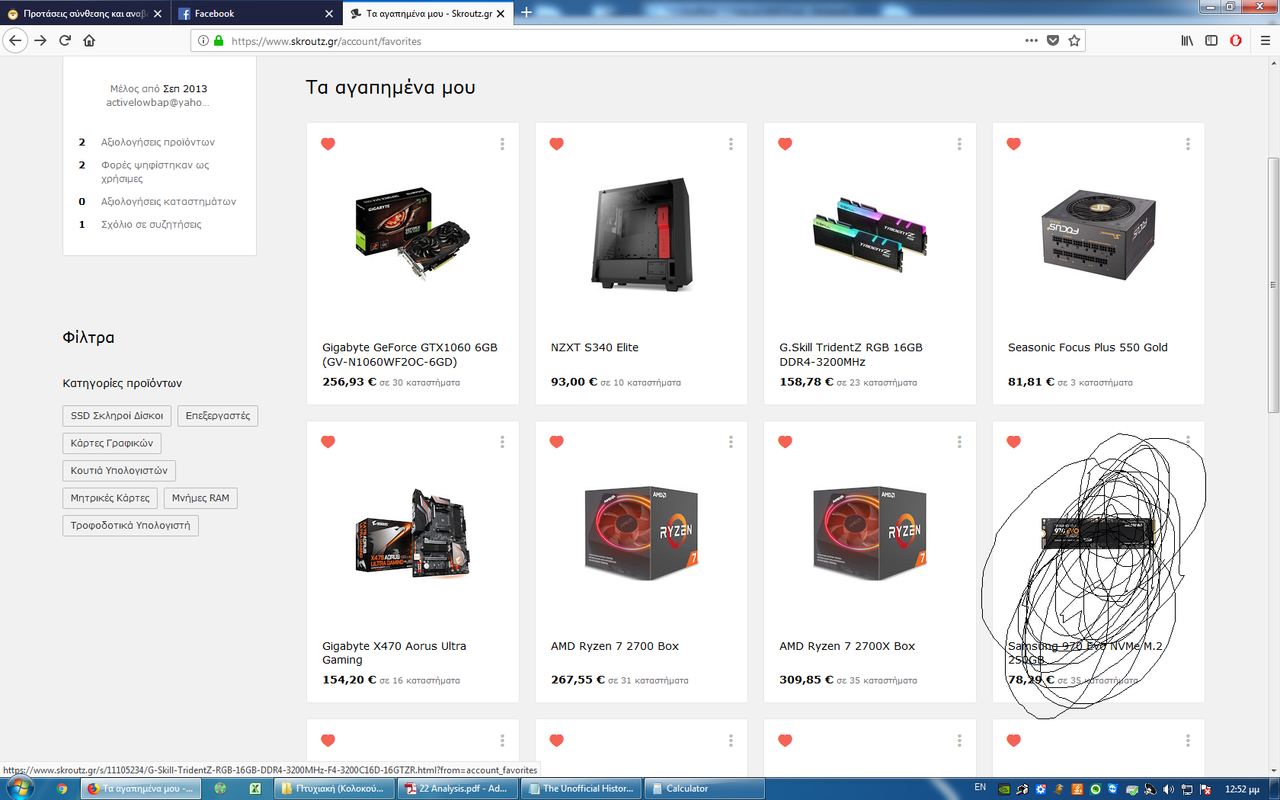Image resolution: width=1280 pixels, height=800 pixels.
Task: Click the browser forward arrow
Action: tap(40, 41)
